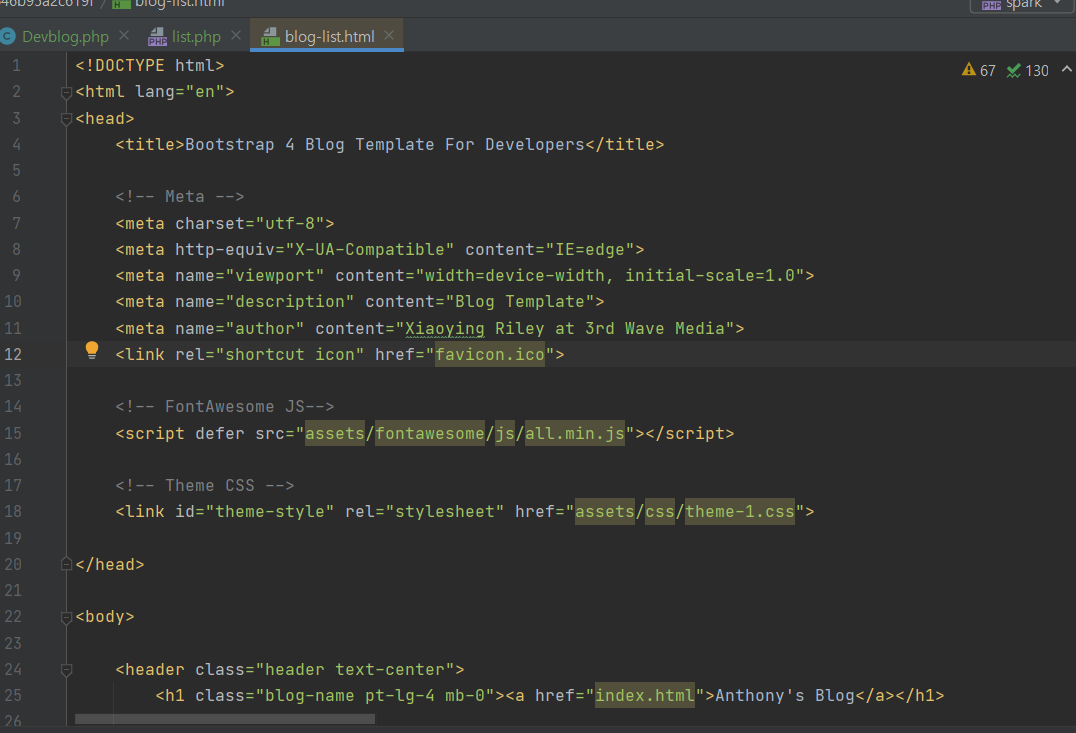Click the X-UA-Compatible attribute value

[370, 249]
